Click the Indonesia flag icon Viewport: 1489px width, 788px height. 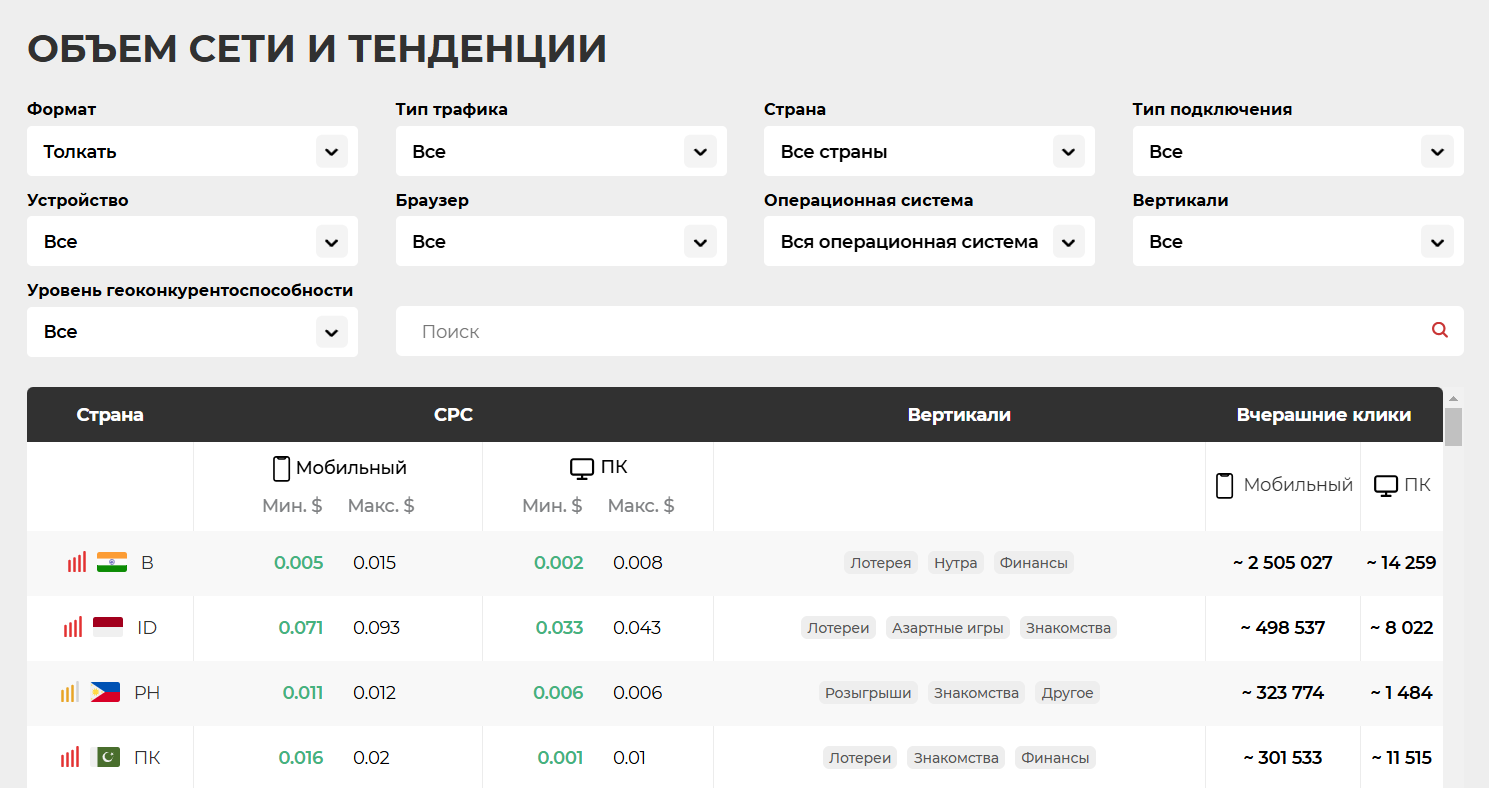click(108, 628)
